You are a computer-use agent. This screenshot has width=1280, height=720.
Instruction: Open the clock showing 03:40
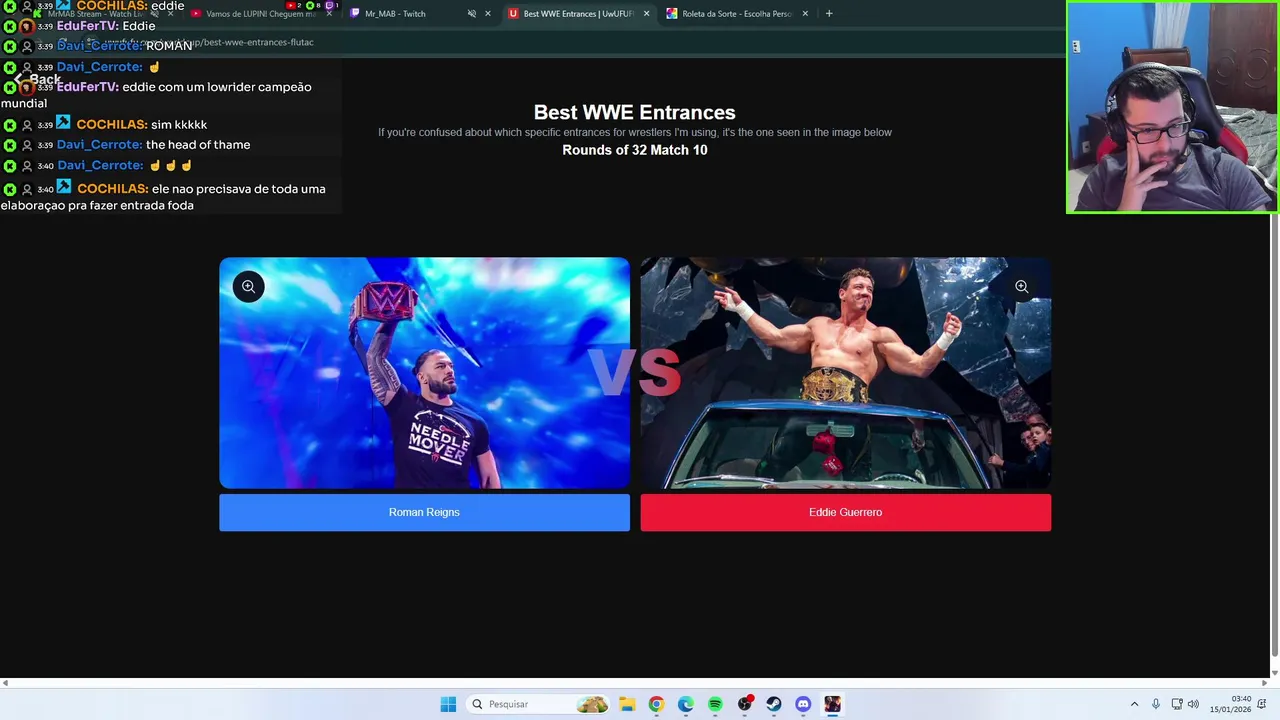[1231, 704]
